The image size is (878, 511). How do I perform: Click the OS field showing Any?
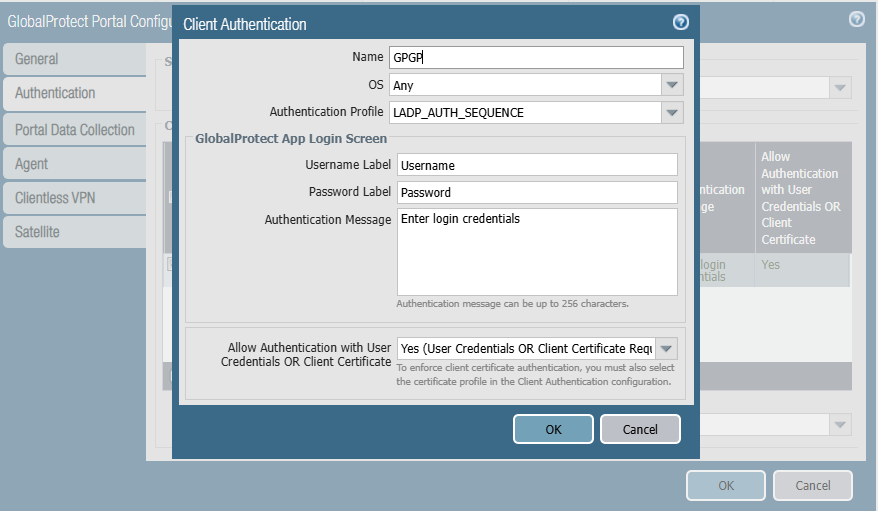tap(525, 85)
